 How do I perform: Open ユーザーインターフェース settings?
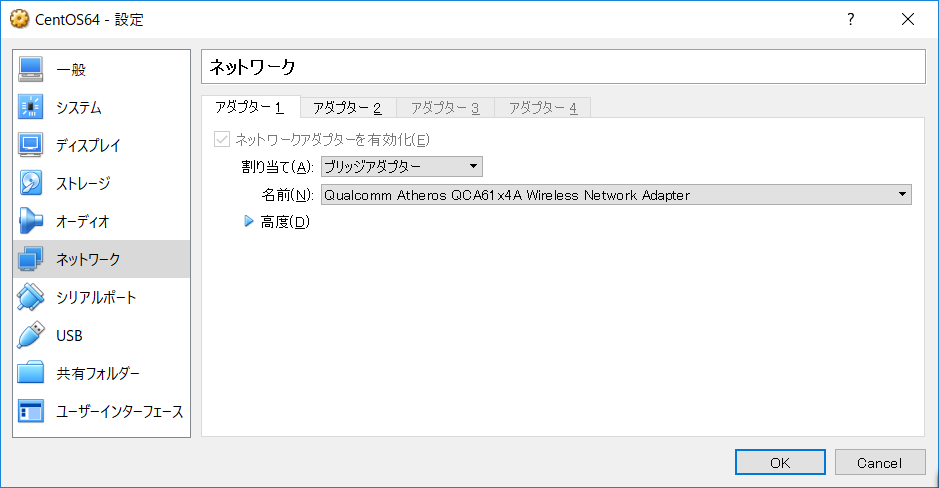[x=101, y=411]
